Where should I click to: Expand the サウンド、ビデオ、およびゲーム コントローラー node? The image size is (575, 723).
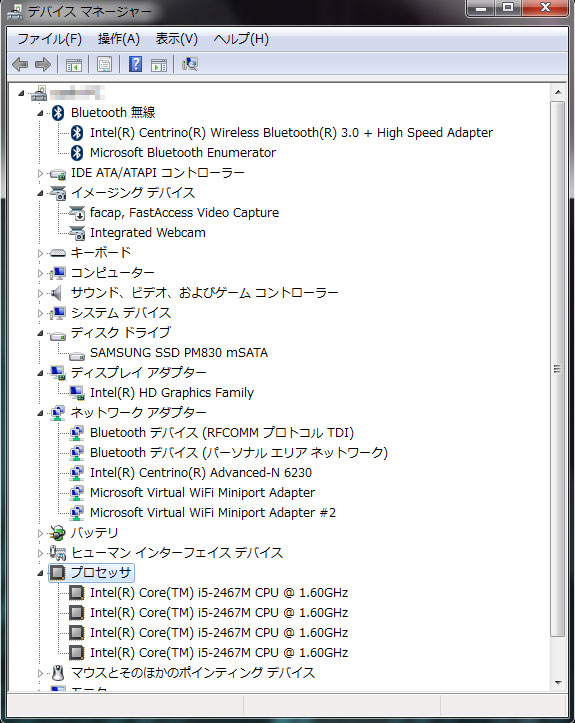[x=40, y=293]
